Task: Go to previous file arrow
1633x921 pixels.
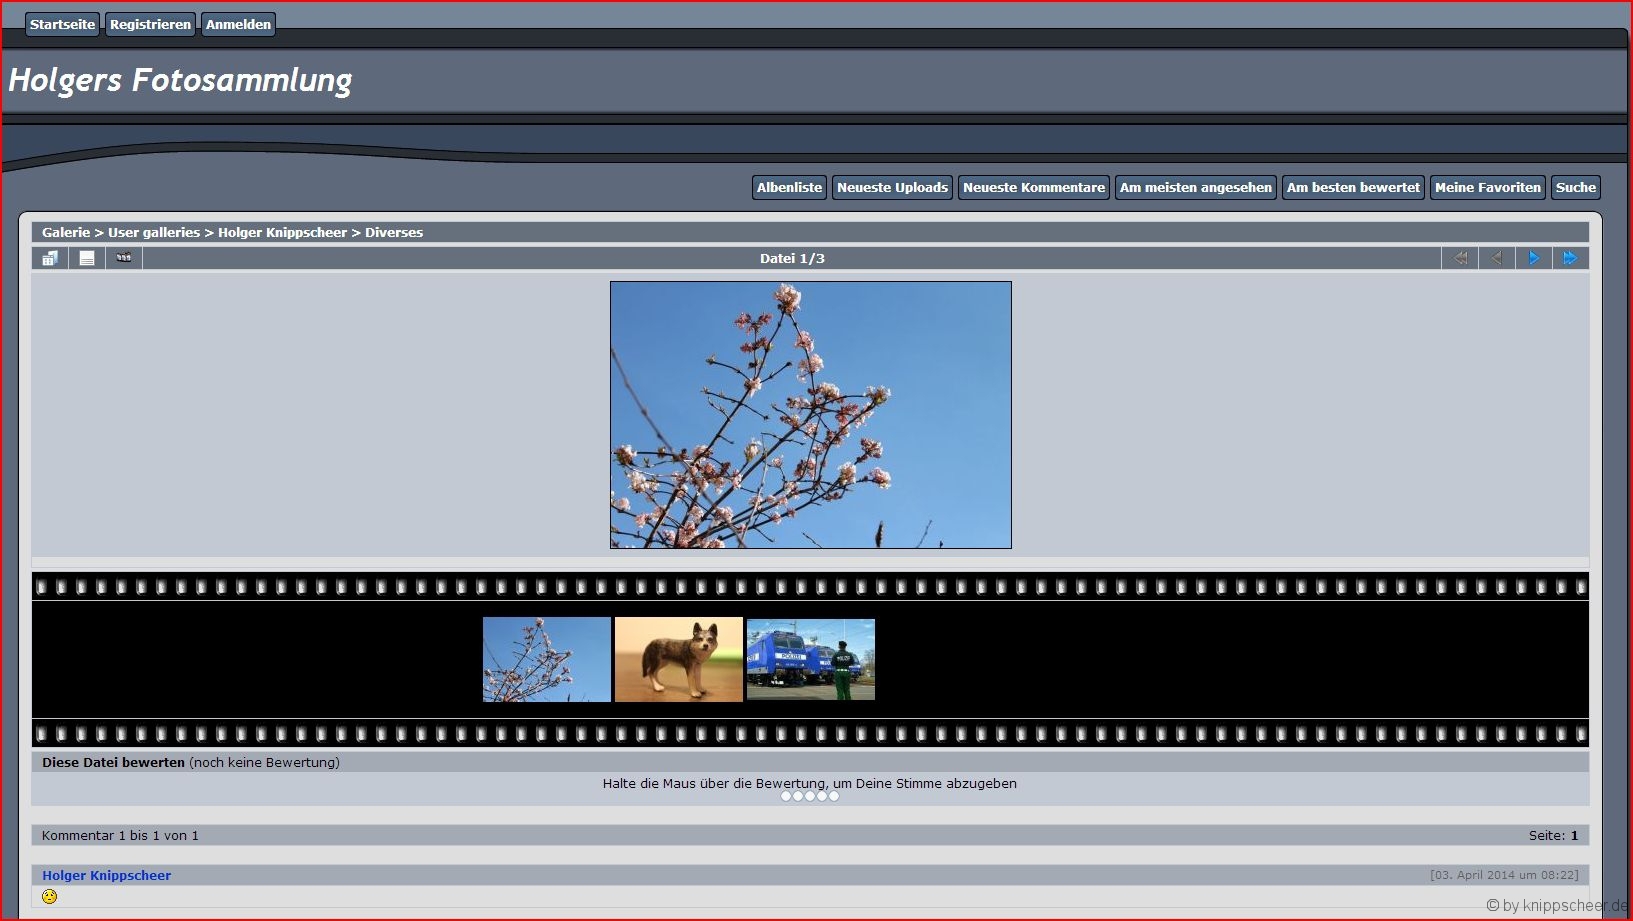Action: pyautogui.click(x=1496, y=258)
